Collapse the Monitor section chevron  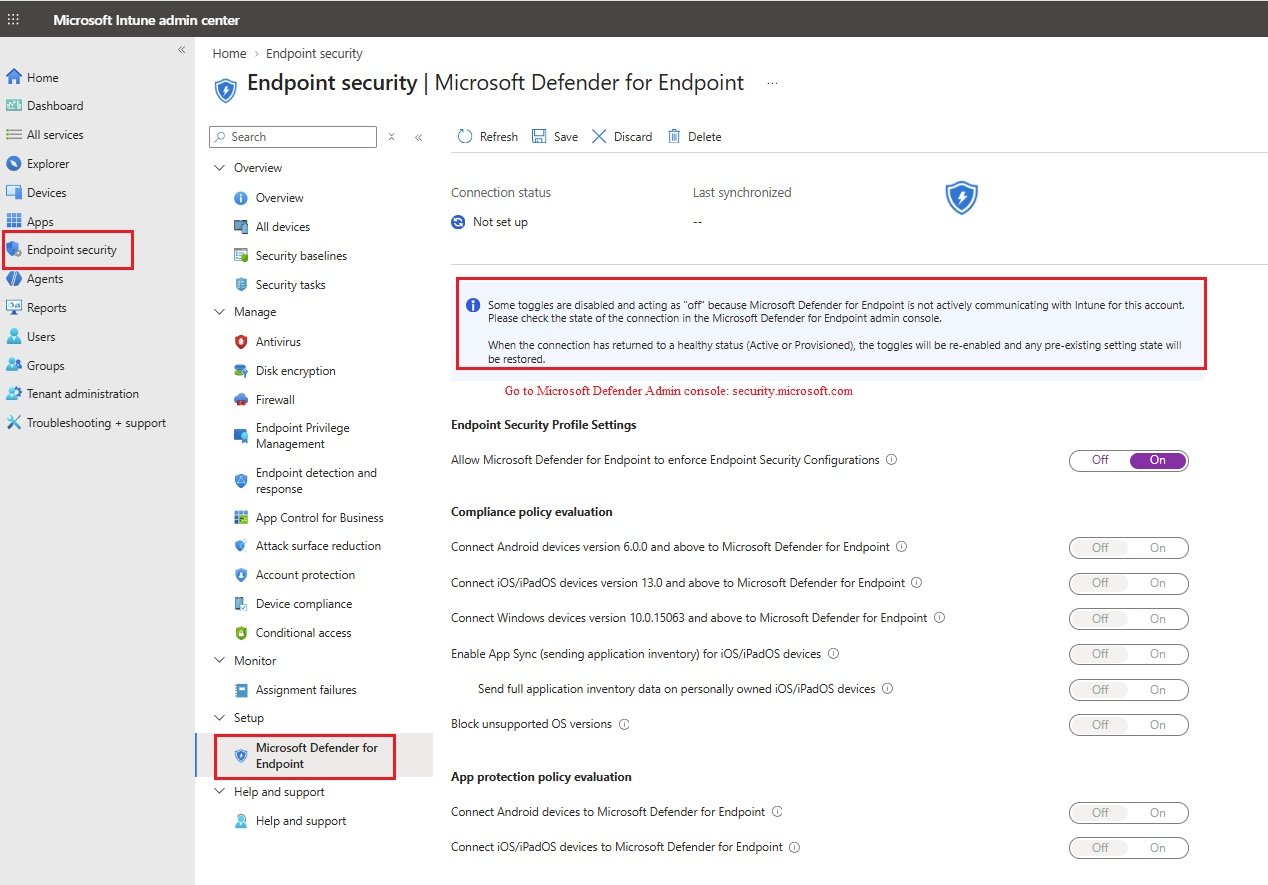[x=220, y=661]
